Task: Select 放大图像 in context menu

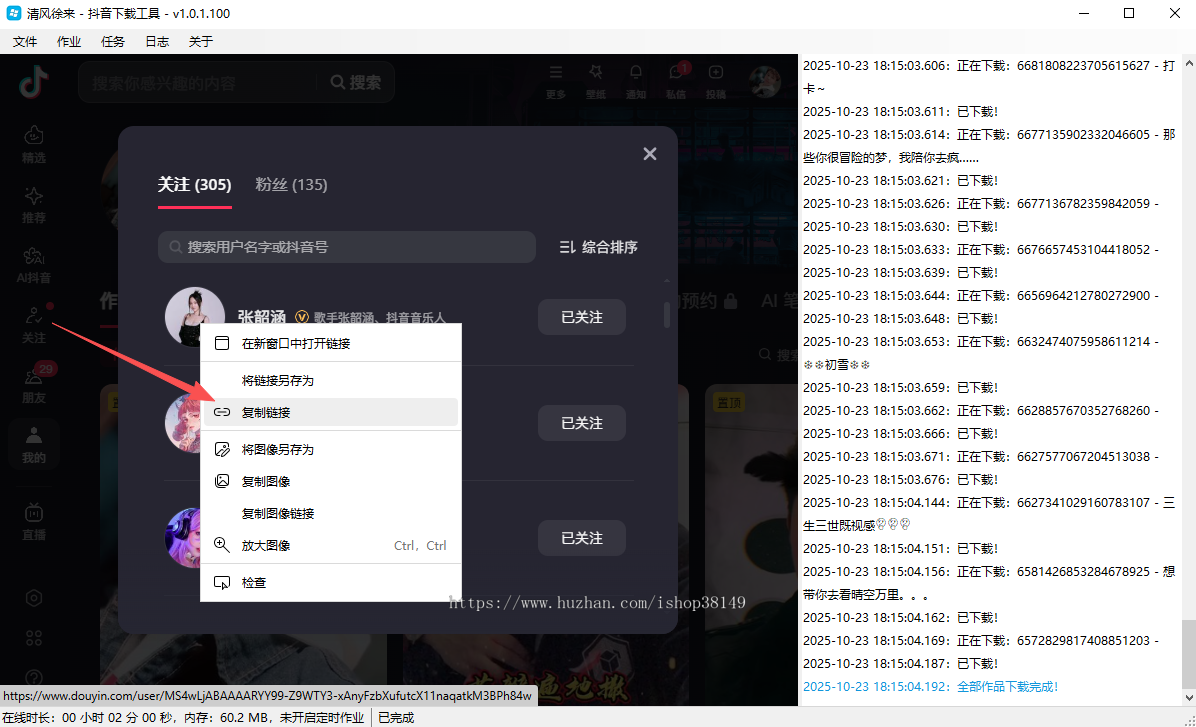Action: pos(330,545)
